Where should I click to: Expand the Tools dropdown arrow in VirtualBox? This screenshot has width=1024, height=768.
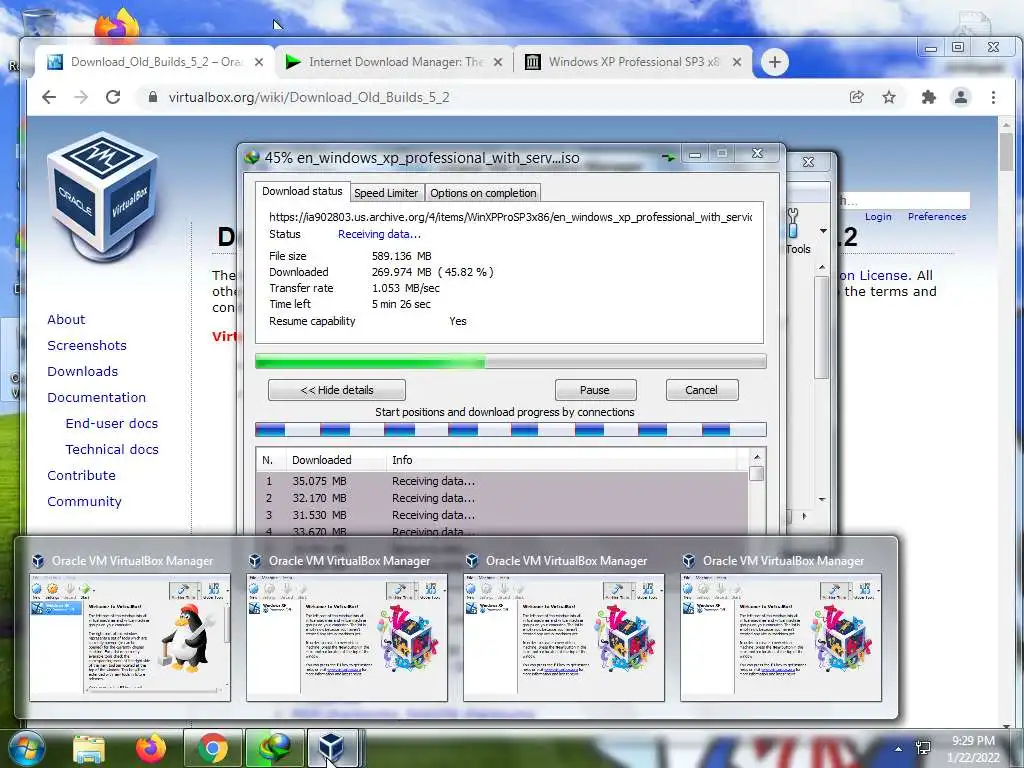pos(823,231)
